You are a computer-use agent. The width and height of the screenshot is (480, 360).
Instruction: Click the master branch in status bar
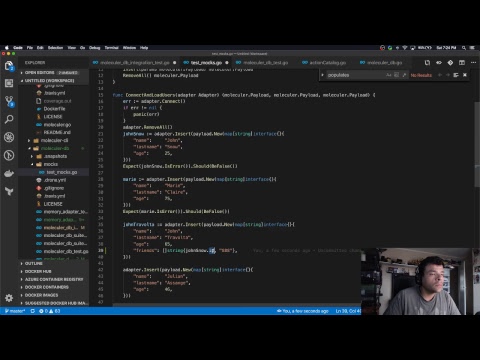14,311
